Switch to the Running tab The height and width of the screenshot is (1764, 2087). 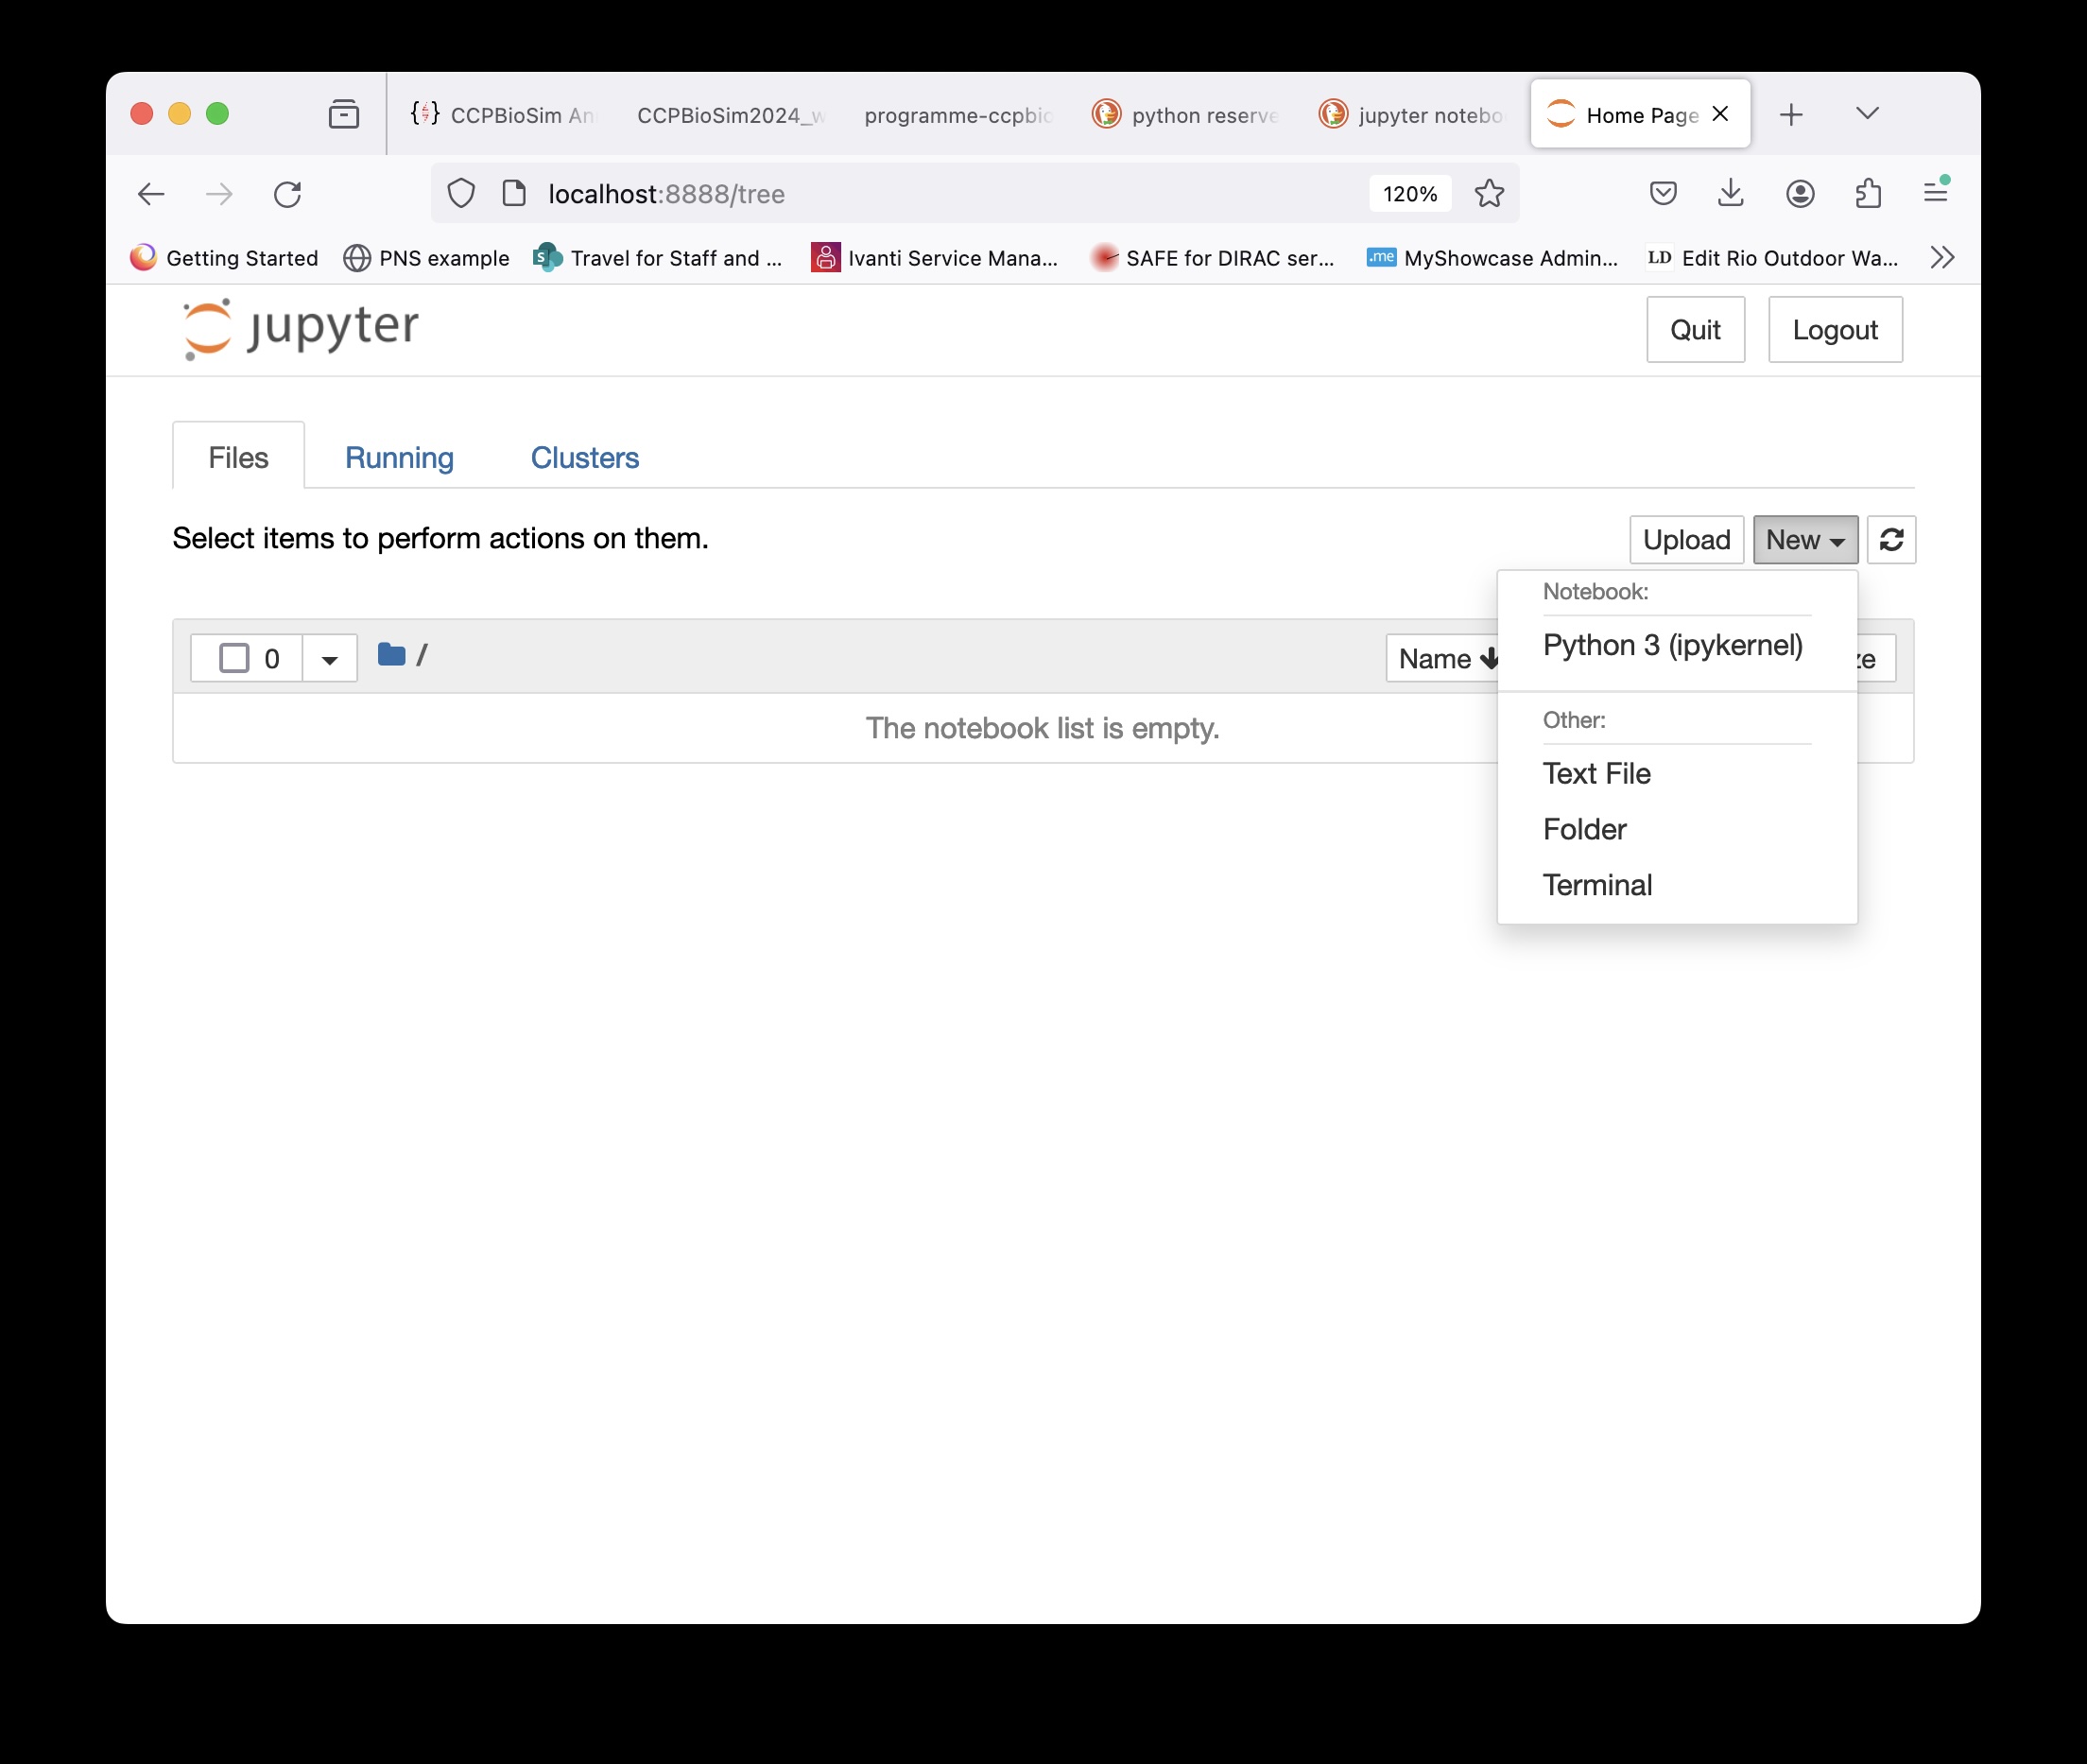coord(399,457)
